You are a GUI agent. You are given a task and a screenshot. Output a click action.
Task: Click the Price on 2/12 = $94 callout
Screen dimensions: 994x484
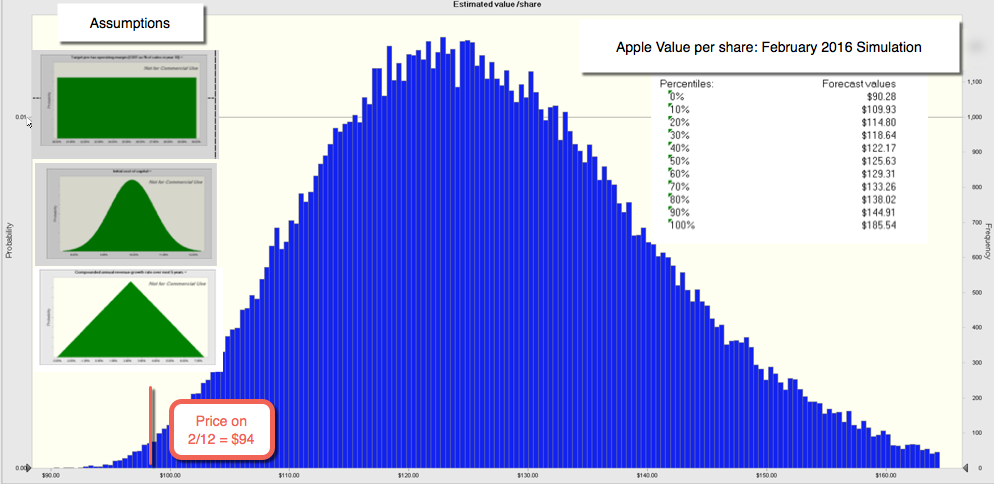tap(221, 429)
